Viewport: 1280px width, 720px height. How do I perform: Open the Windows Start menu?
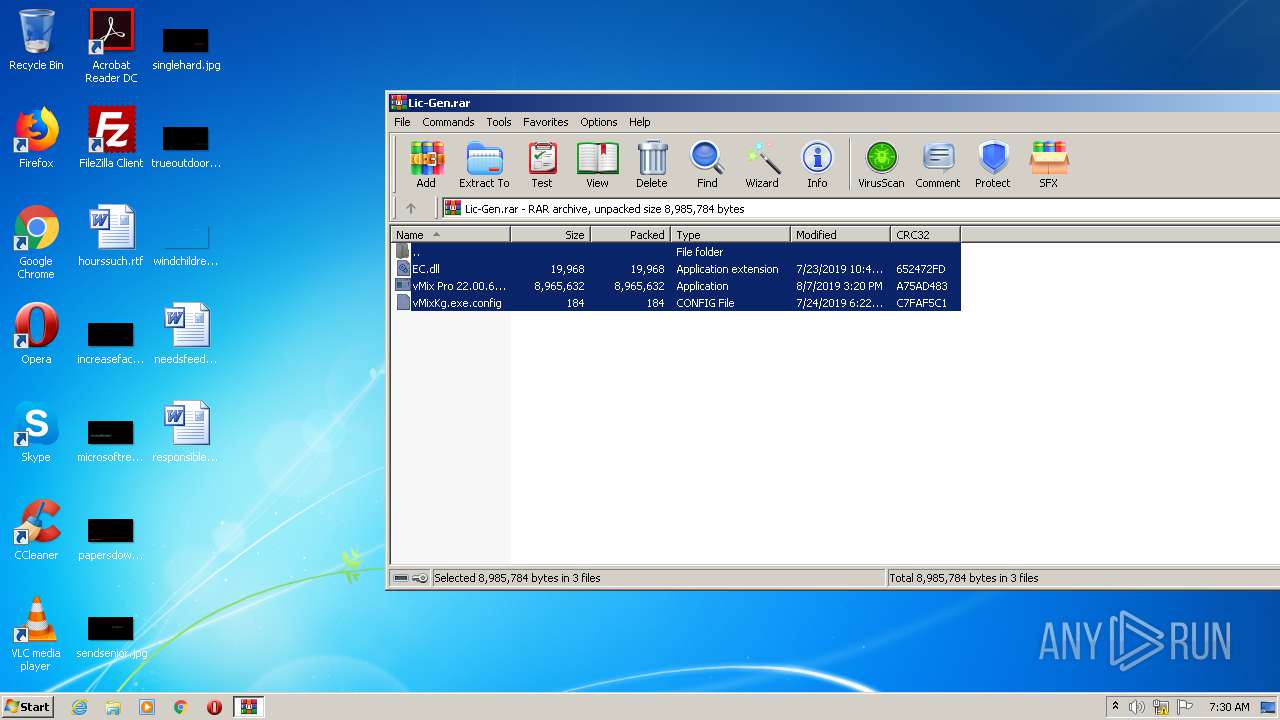(x=28, y=706)
